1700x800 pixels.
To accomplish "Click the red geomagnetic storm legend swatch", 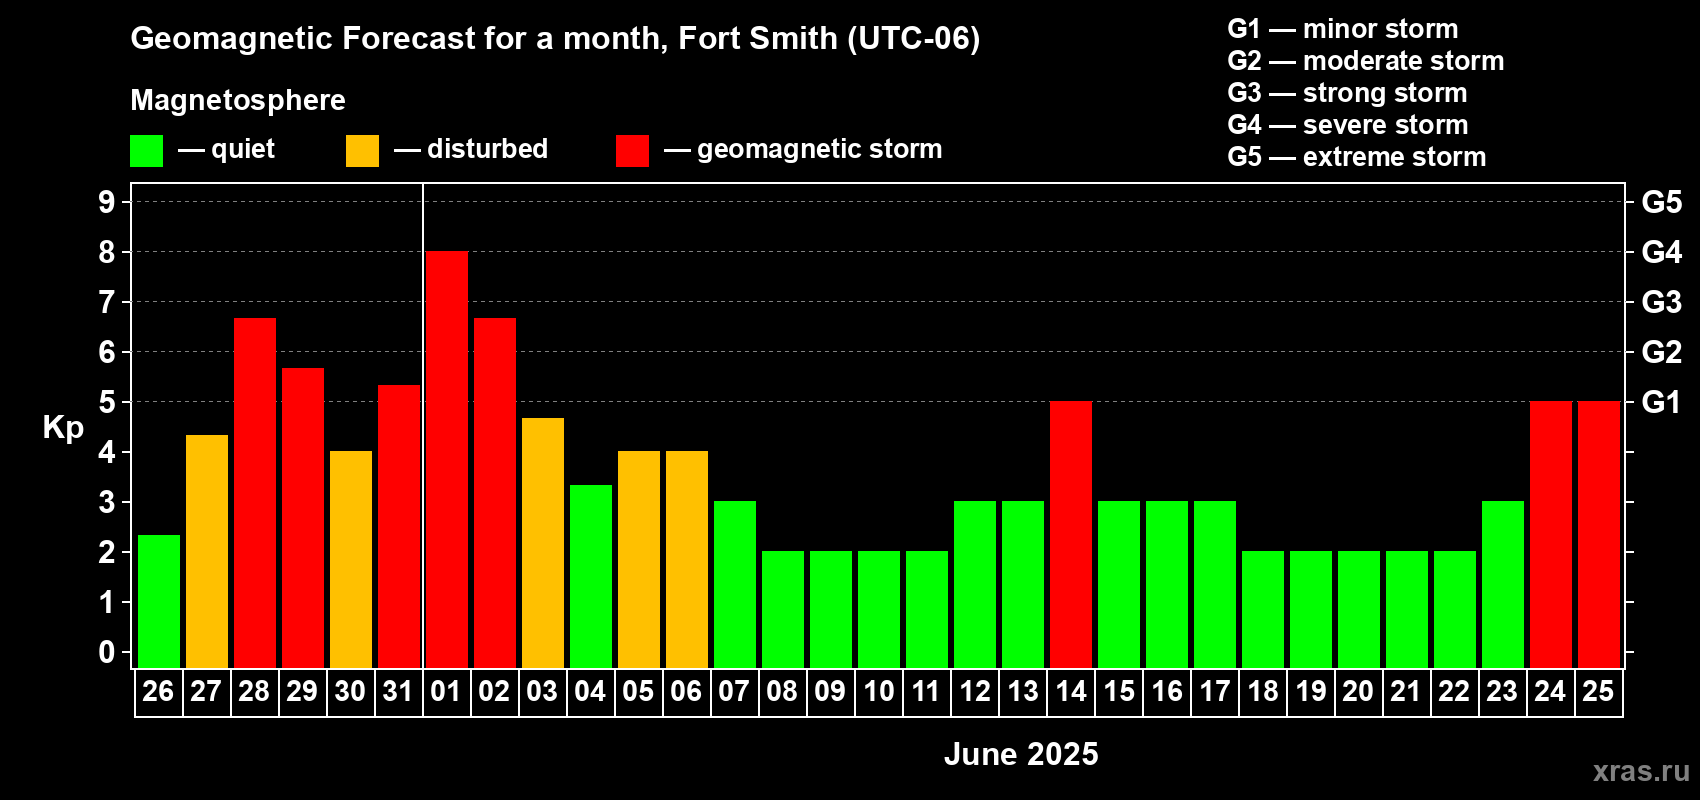I will (633, 151).
